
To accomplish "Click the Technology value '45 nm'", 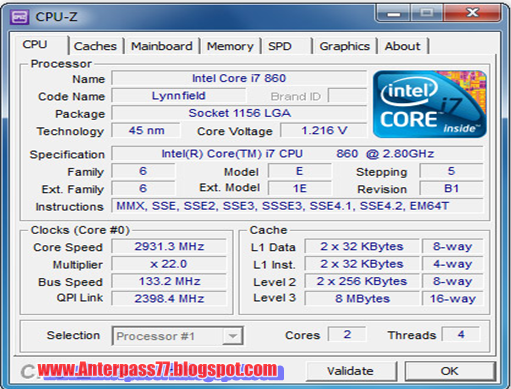I will coord(146,131).
